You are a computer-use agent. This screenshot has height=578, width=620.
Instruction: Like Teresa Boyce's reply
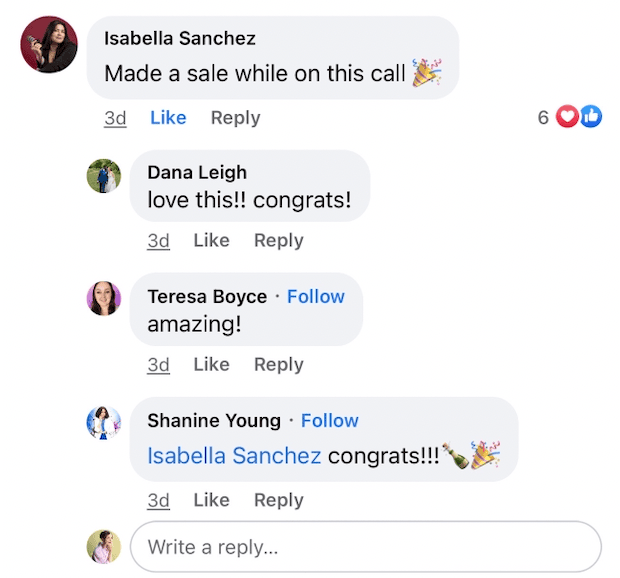click(211, 365)
